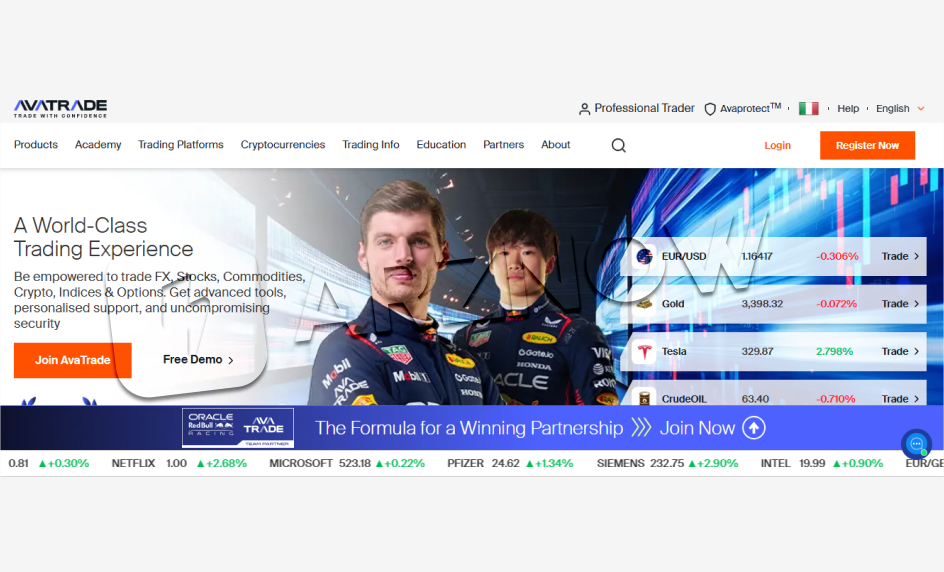Screen dimensions: 944x572
Task: Click the Join Now banner text
Action: tap(697, 428)
